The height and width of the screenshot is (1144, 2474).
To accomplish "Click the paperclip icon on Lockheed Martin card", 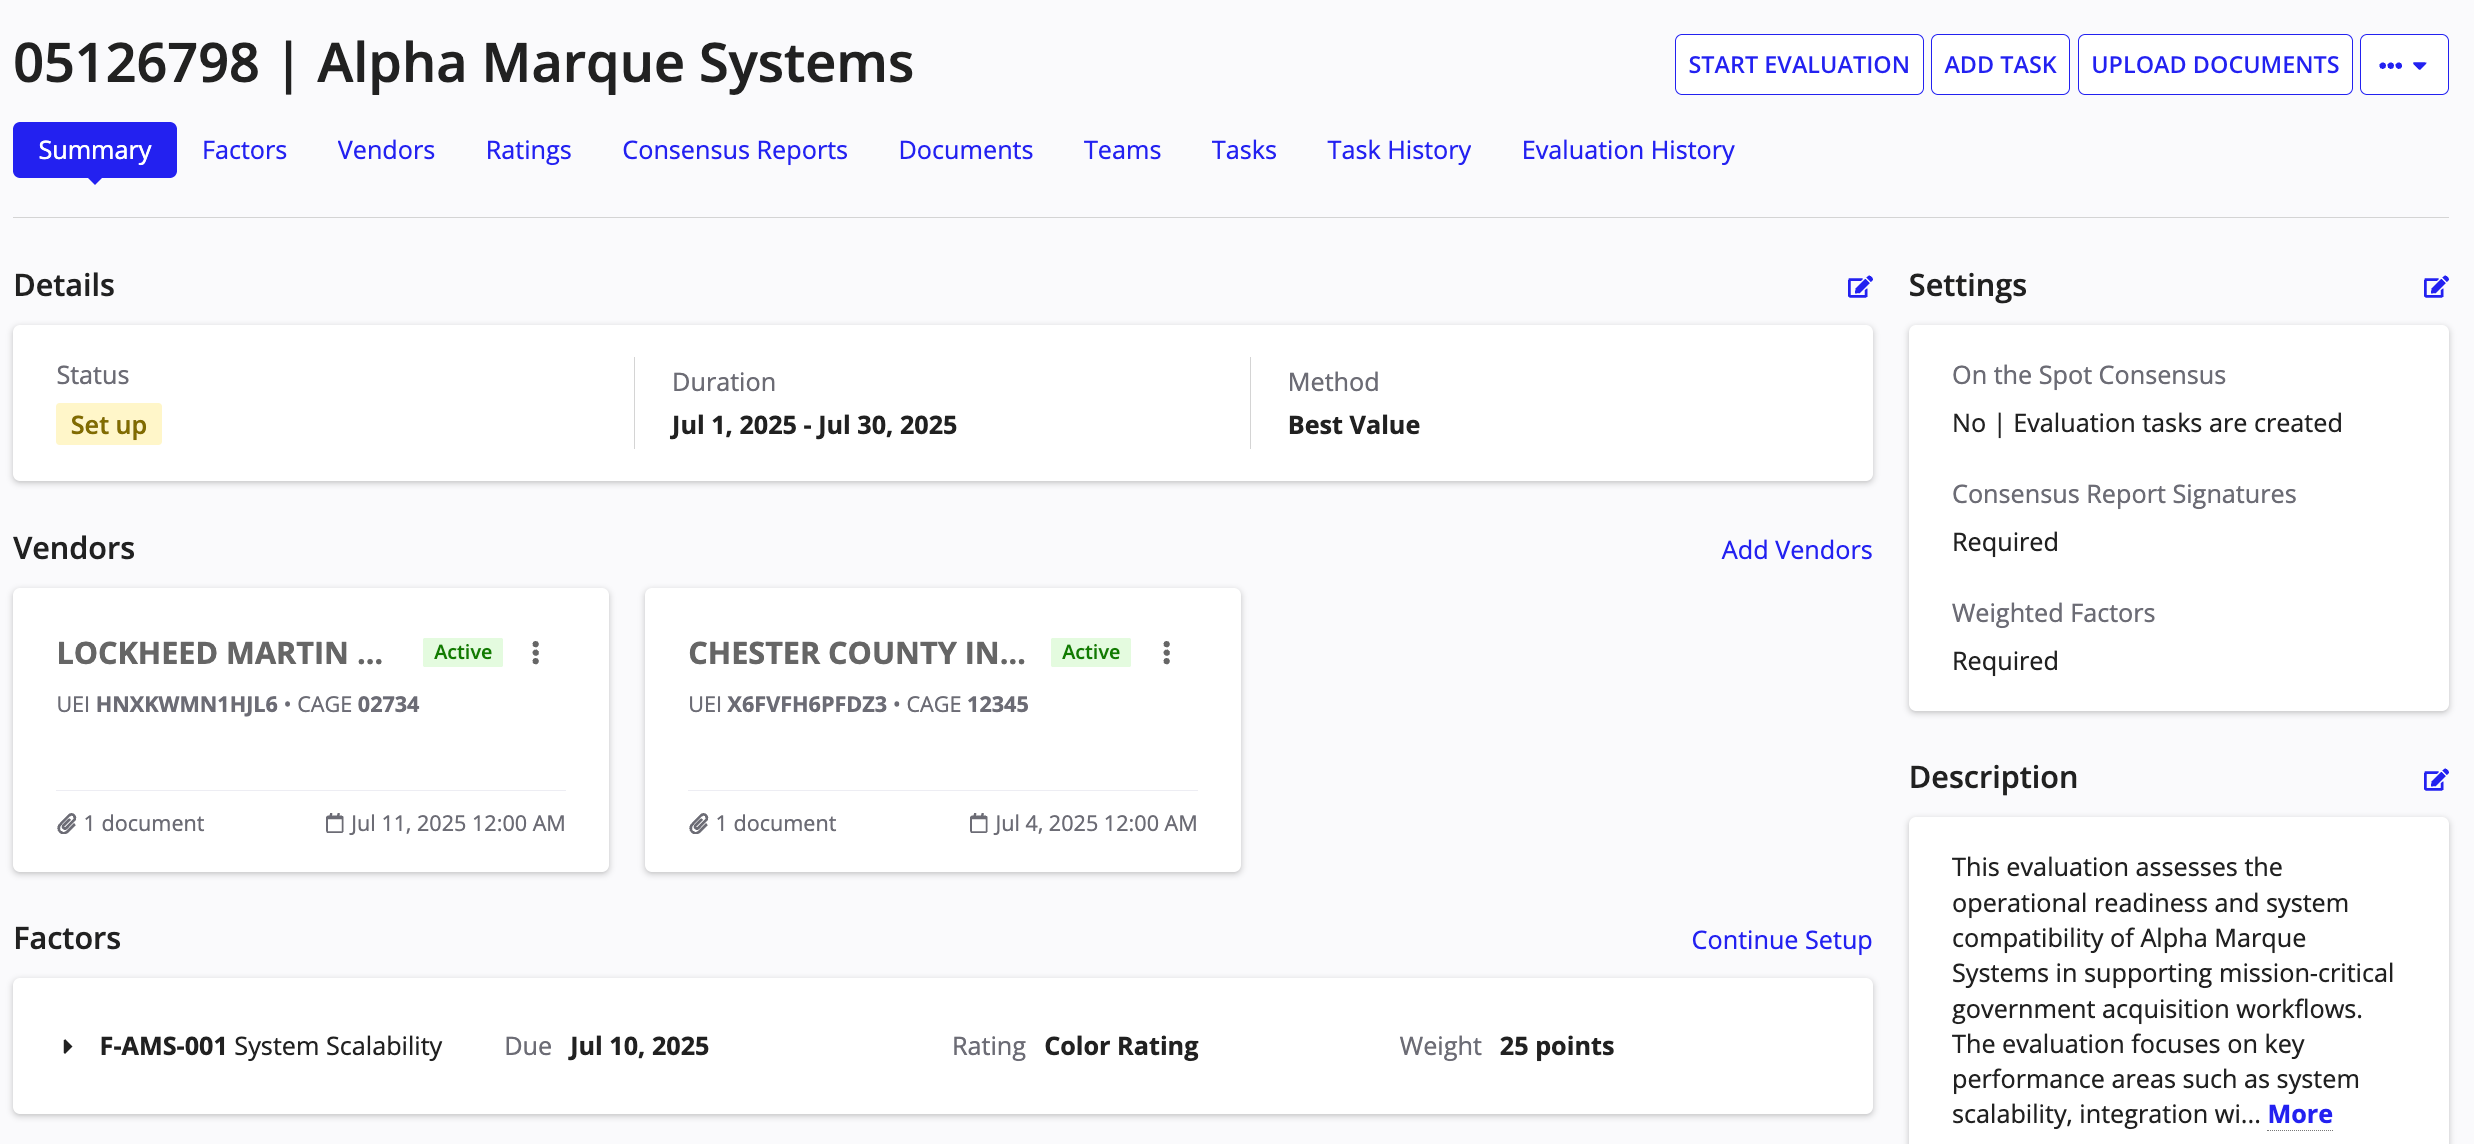I will point(67,824).
